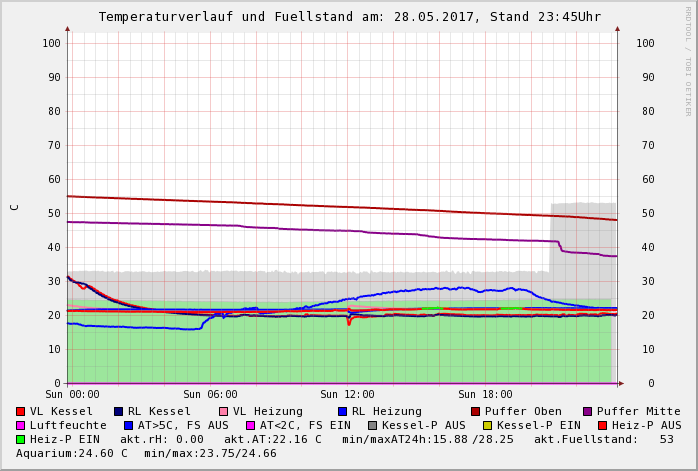The image size is (698, 471).
Task: Select the blue RL Heizung legend swatch
Action: [x=343, y=412]
